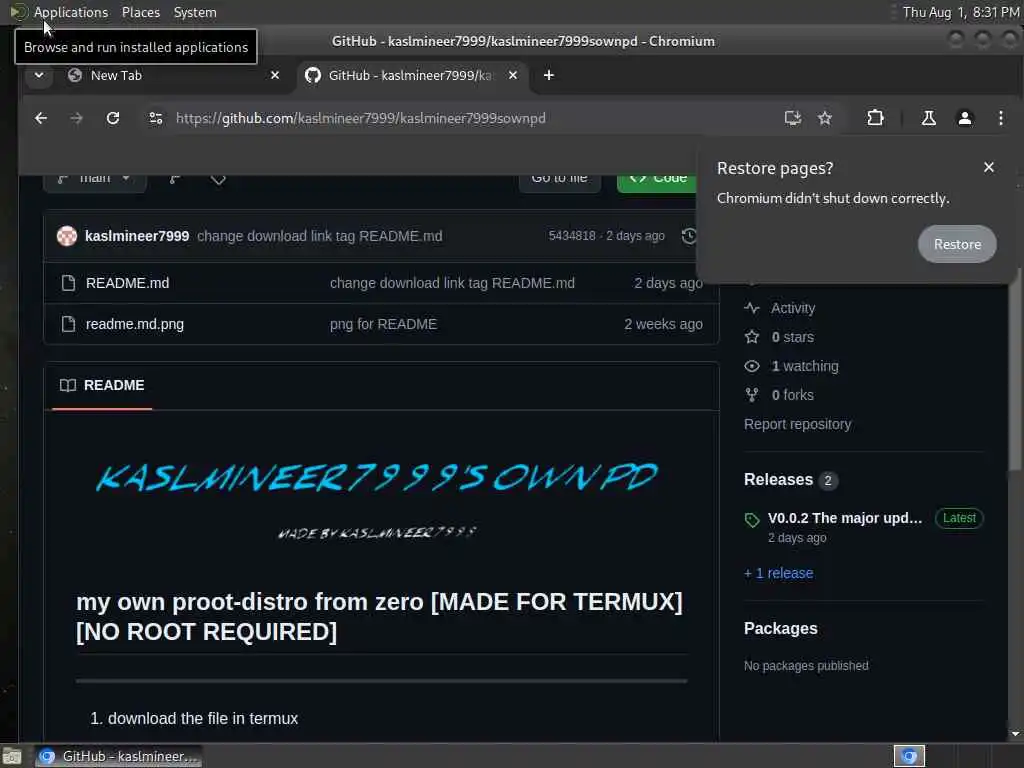Click the Latest release badge
1024x768 pixels.
[x=959, y=518]
